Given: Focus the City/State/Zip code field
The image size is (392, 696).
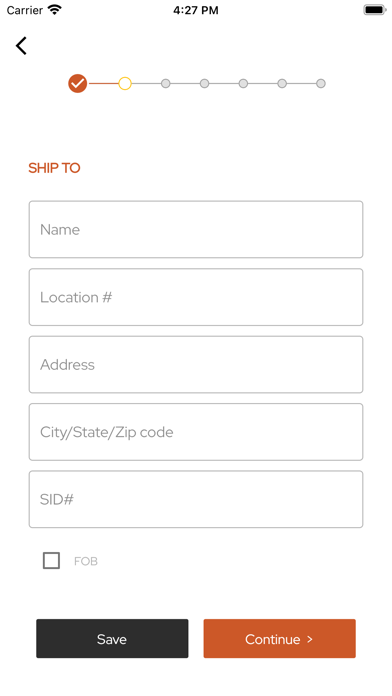Looking at the screenshot, I should pos(196,432).
